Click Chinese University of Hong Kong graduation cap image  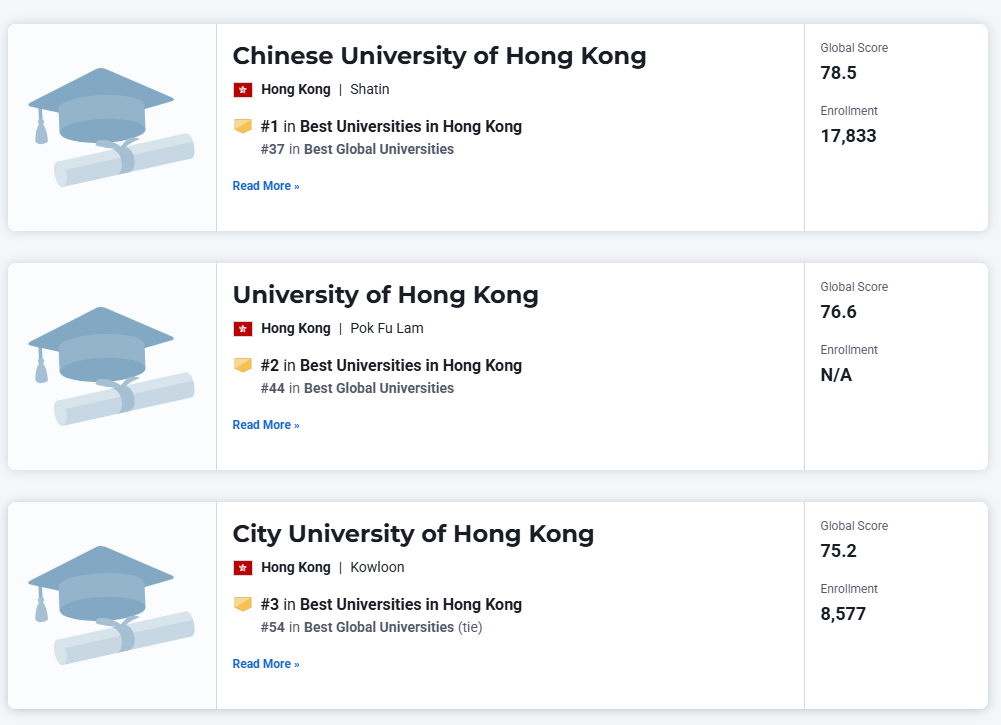pyautogui.click(x=111, y=127)
